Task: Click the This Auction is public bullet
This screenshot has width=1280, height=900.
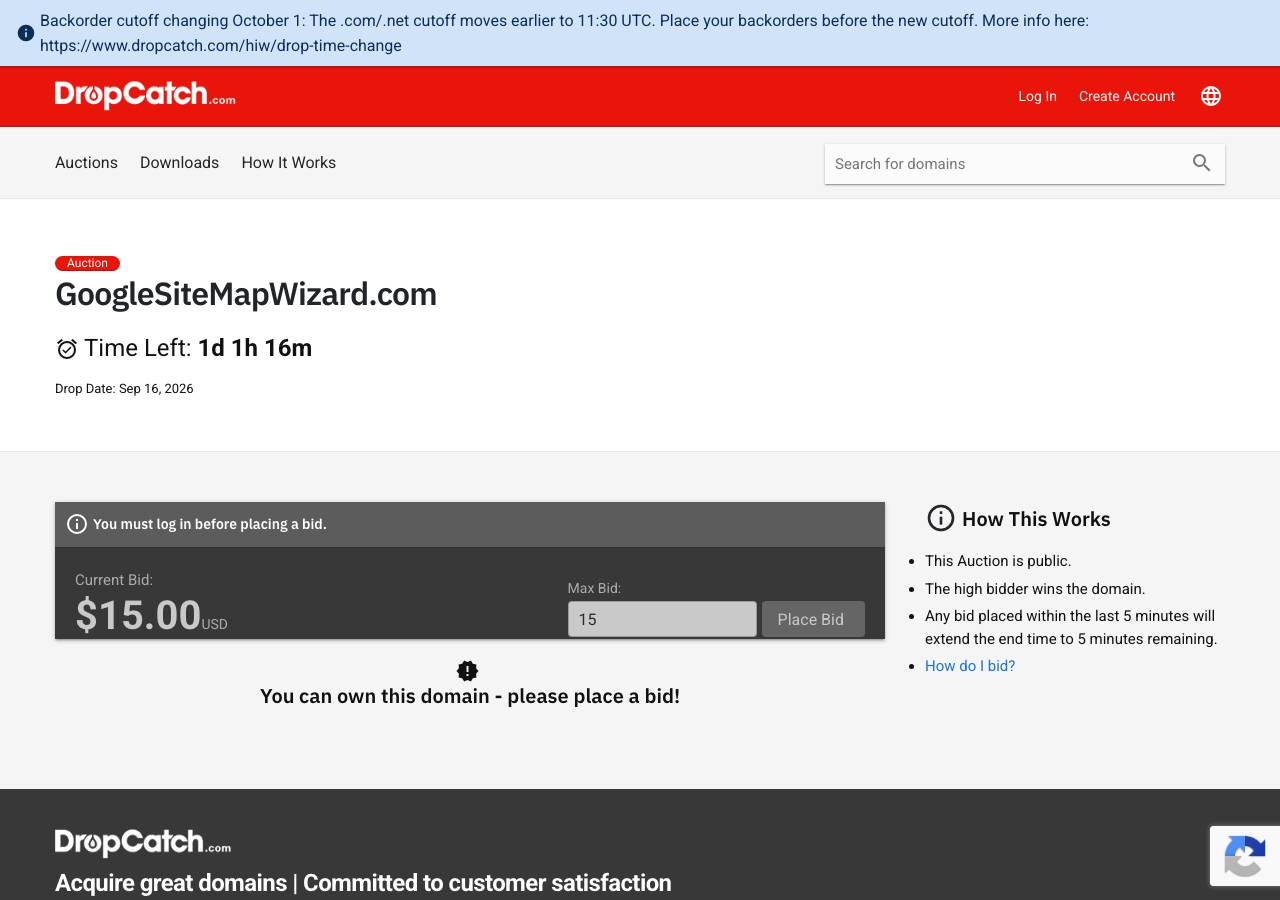Action: pos(998,561)
